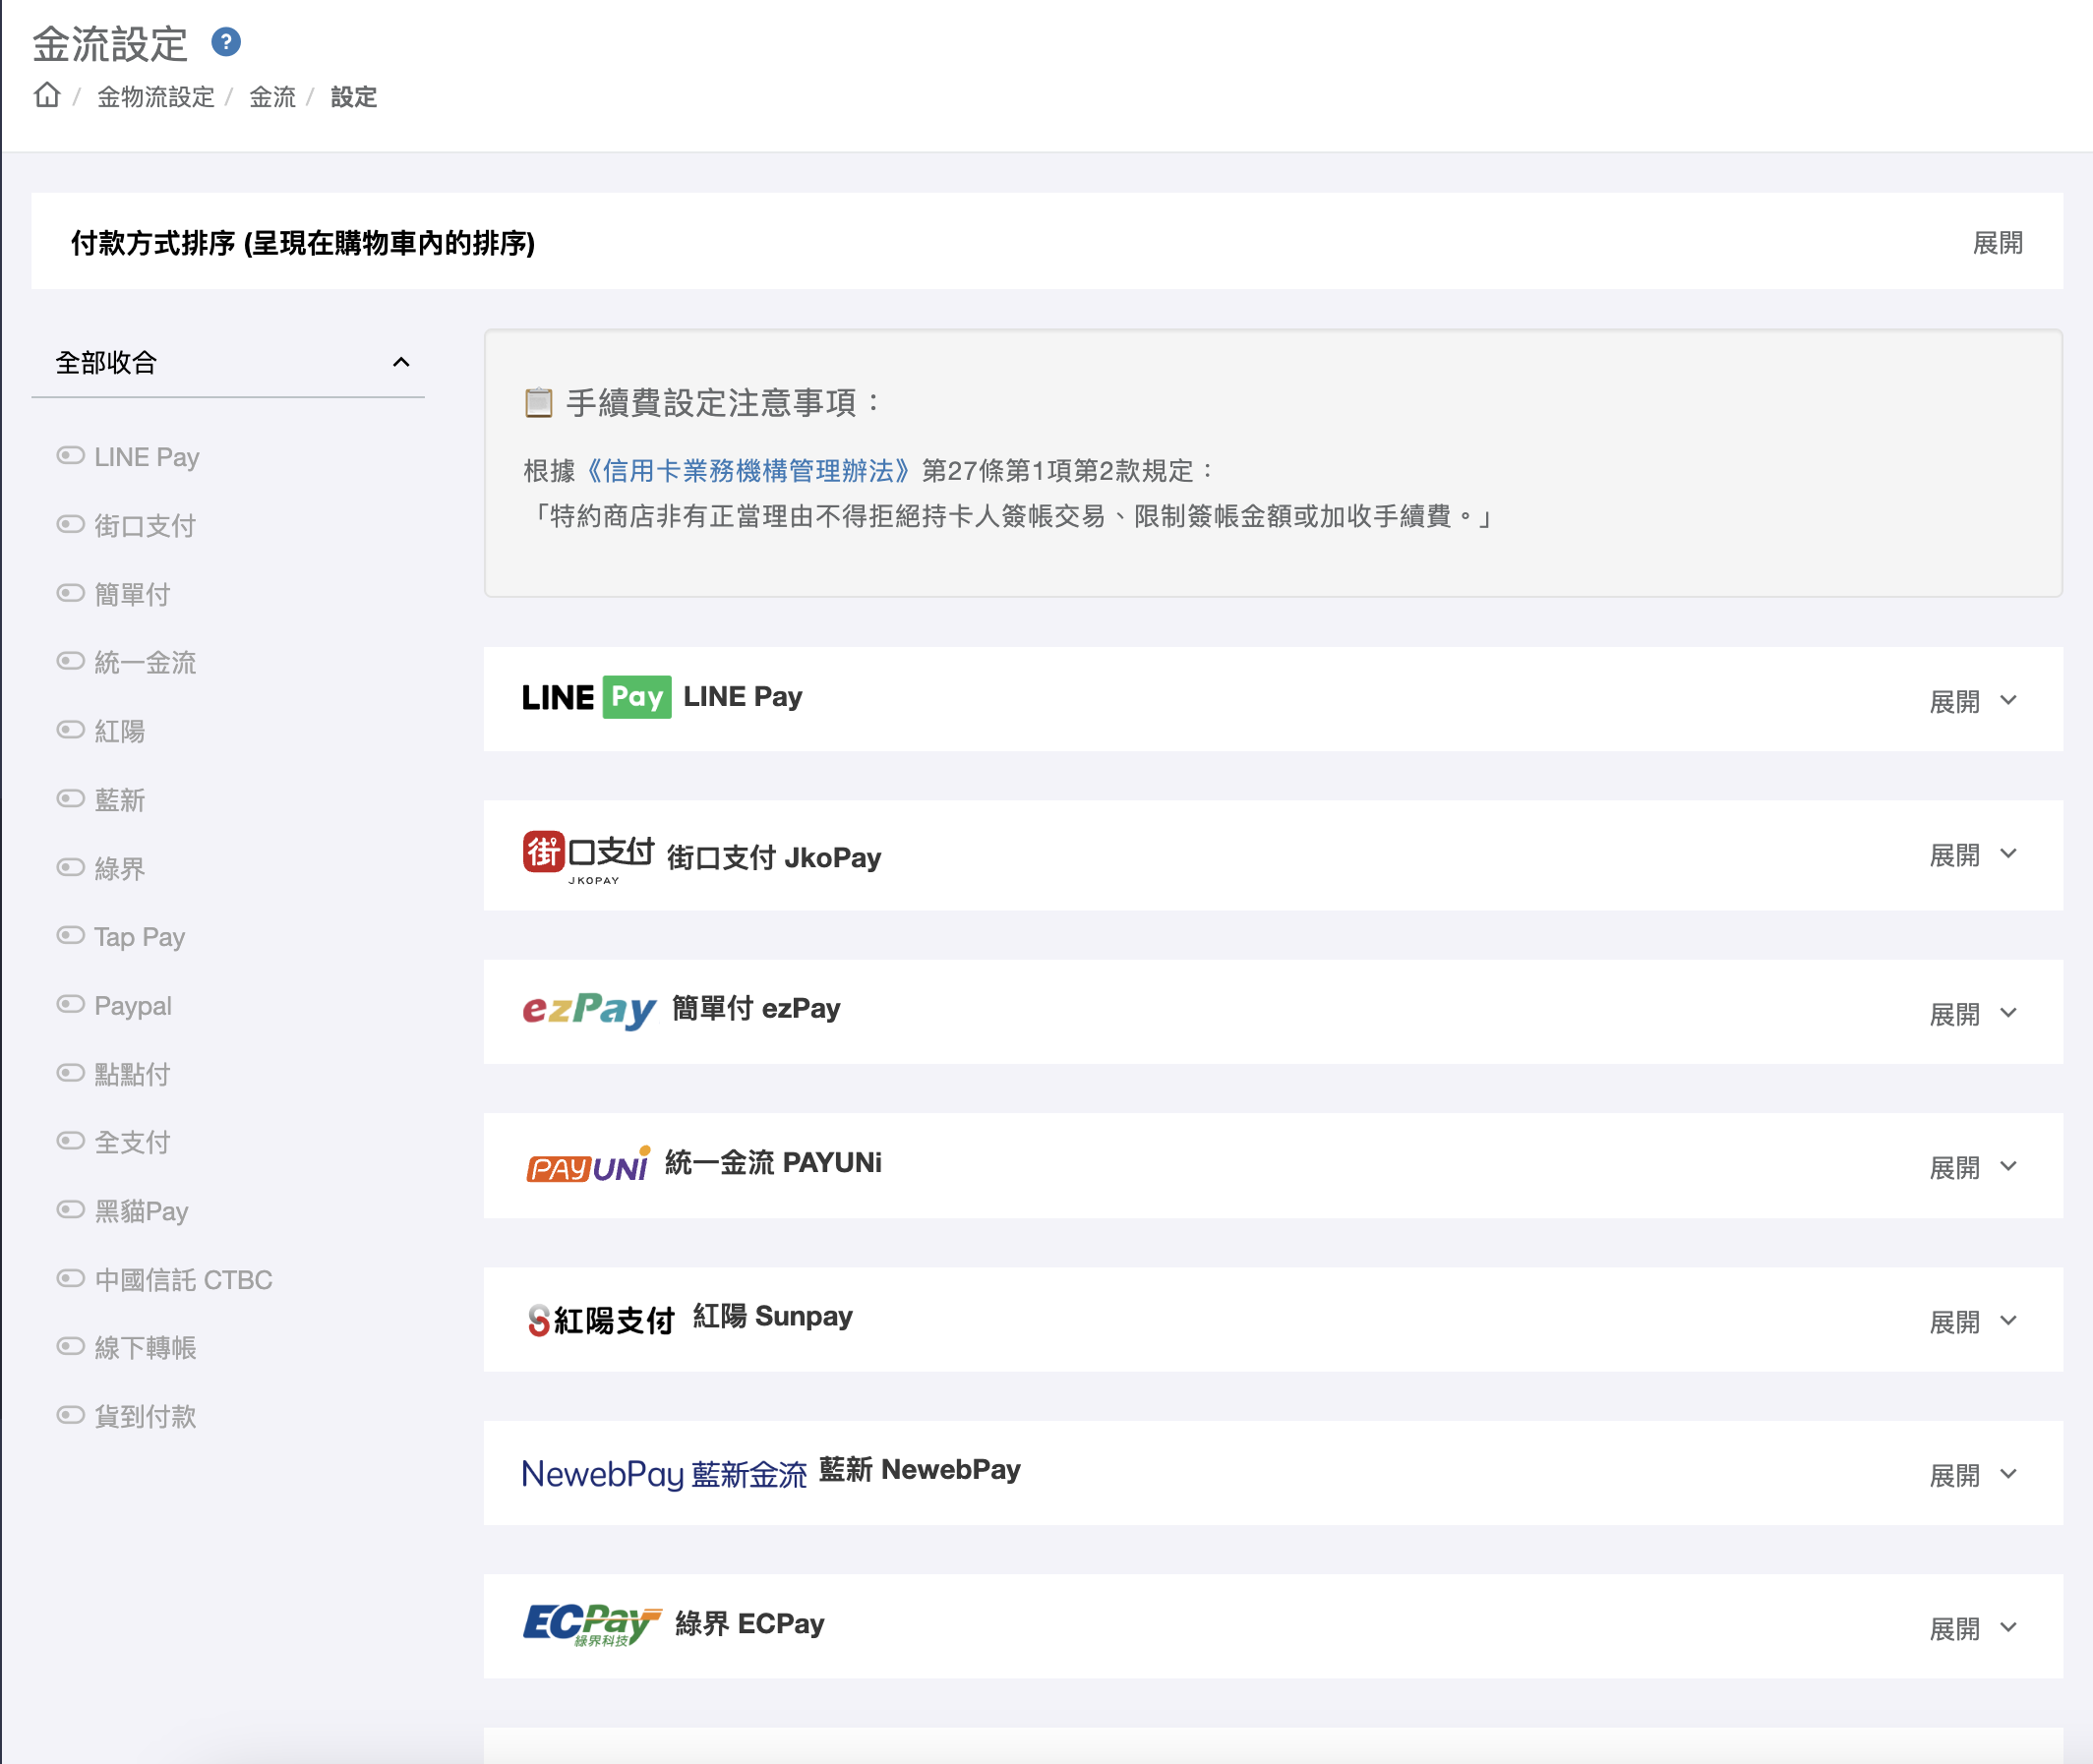Click the ezPay logo
Viewport: 2093px width, 1764px height.
coord(589,1009)
